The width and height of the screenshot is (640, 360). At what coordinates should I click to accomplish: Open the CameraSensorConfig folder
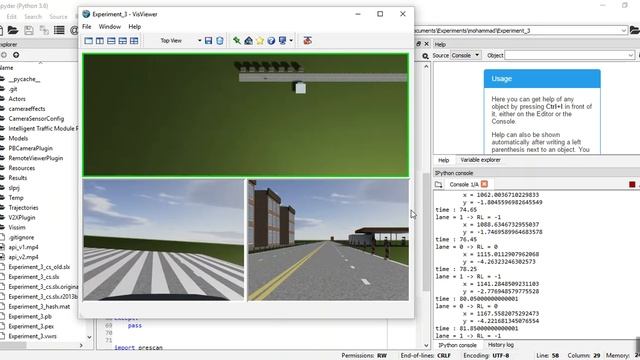click(x=36, y=119)
